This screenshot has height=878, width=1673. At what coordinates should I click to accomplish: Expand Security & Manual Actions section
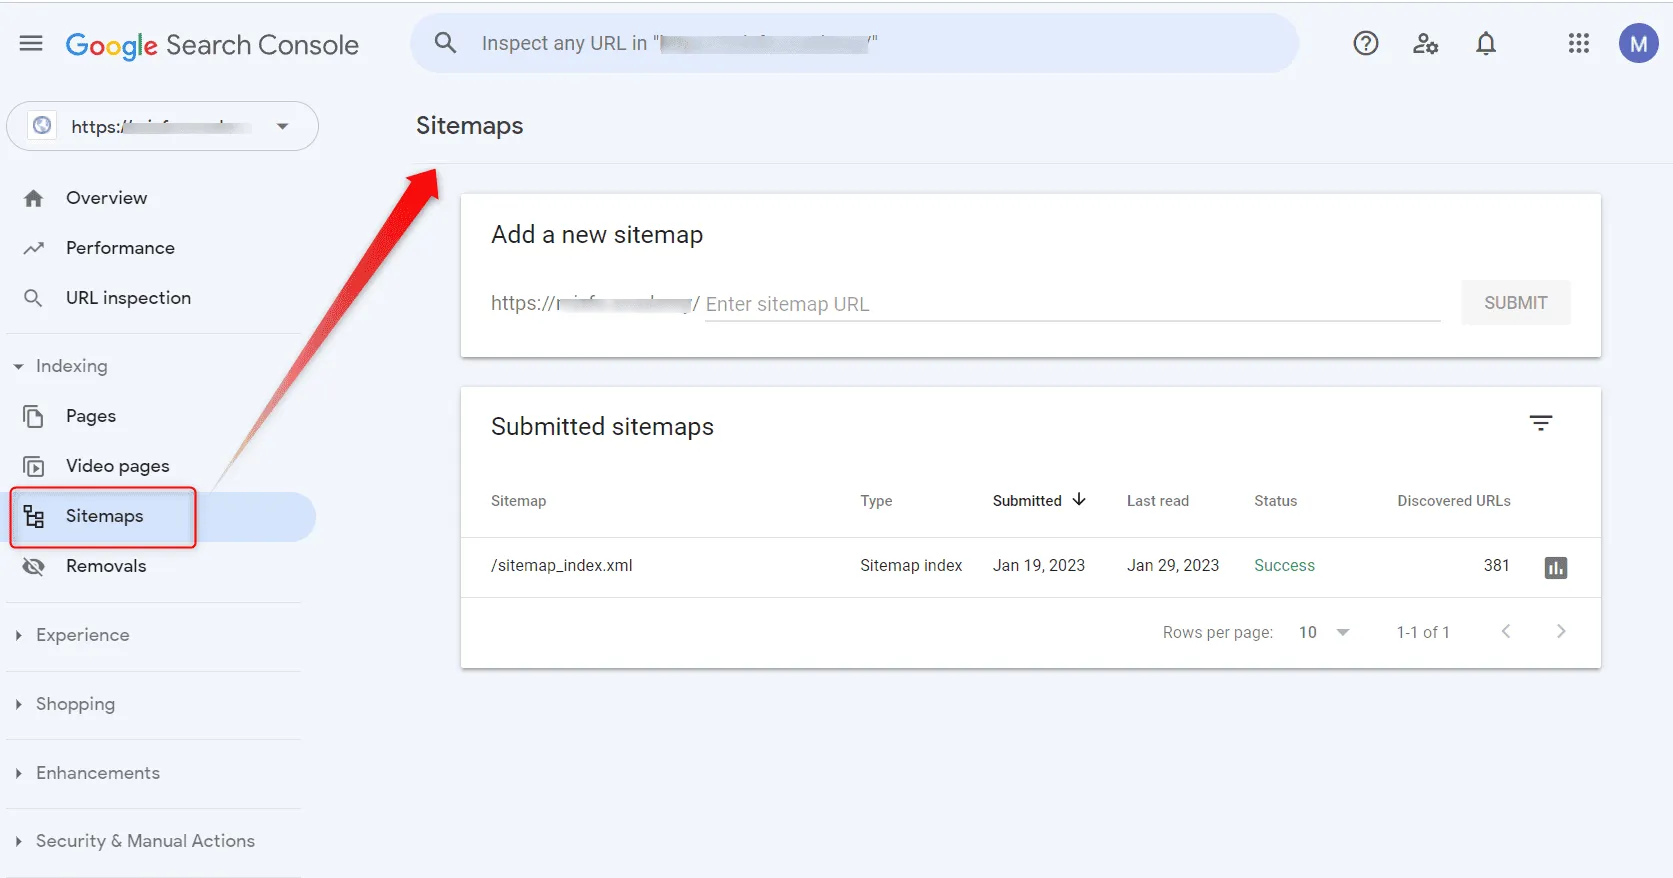(19, 841)
